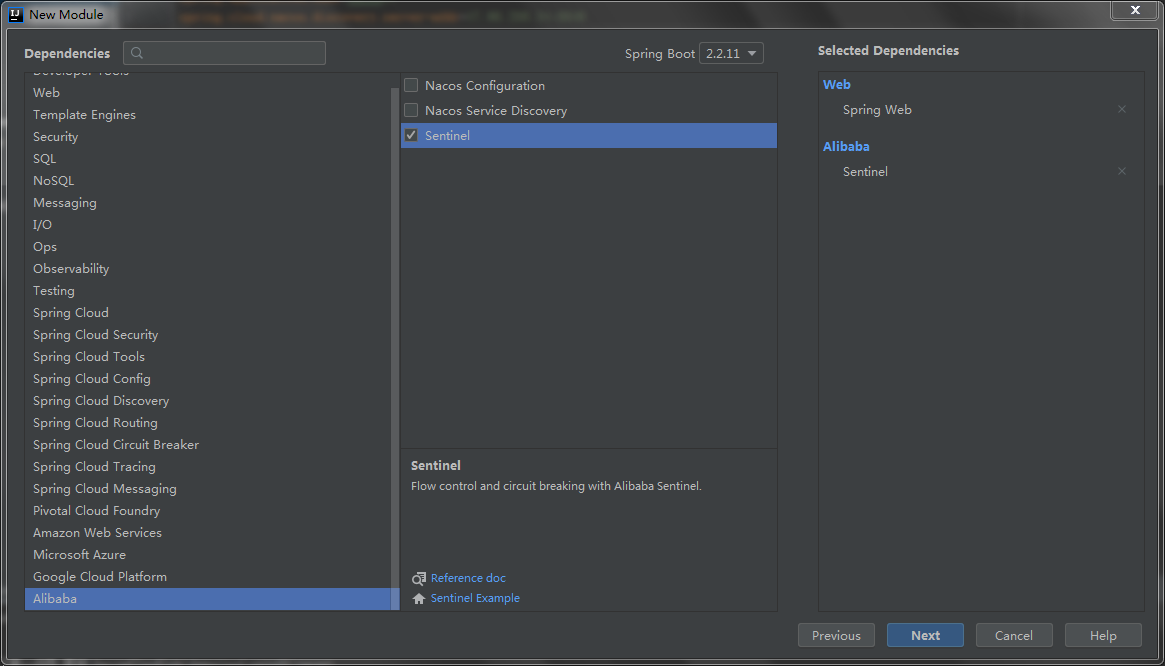The image size is (1165, 666).
Task: Click the Alibaba group header in Selected Dependencies
Action: 846,146
